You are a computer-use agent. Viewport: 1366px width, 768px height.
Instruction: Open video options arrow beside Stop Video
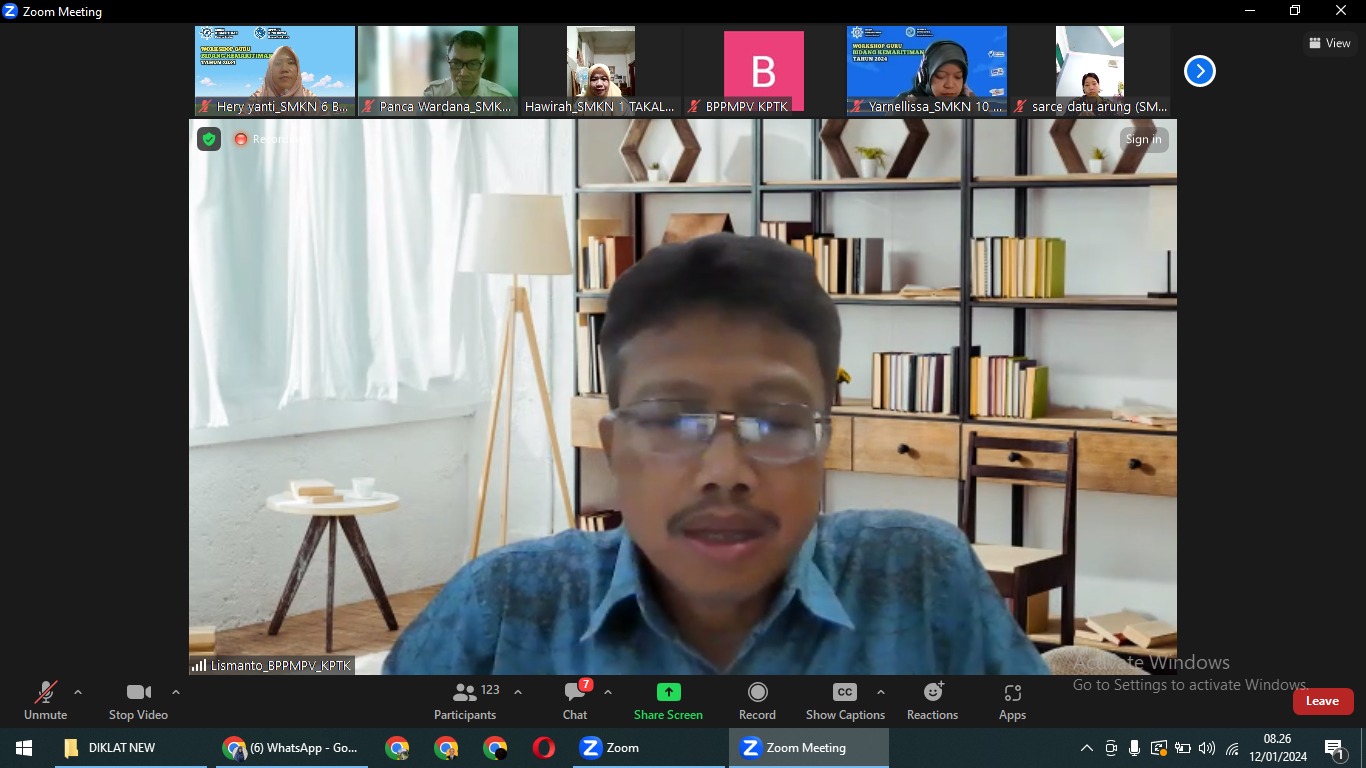176,692
